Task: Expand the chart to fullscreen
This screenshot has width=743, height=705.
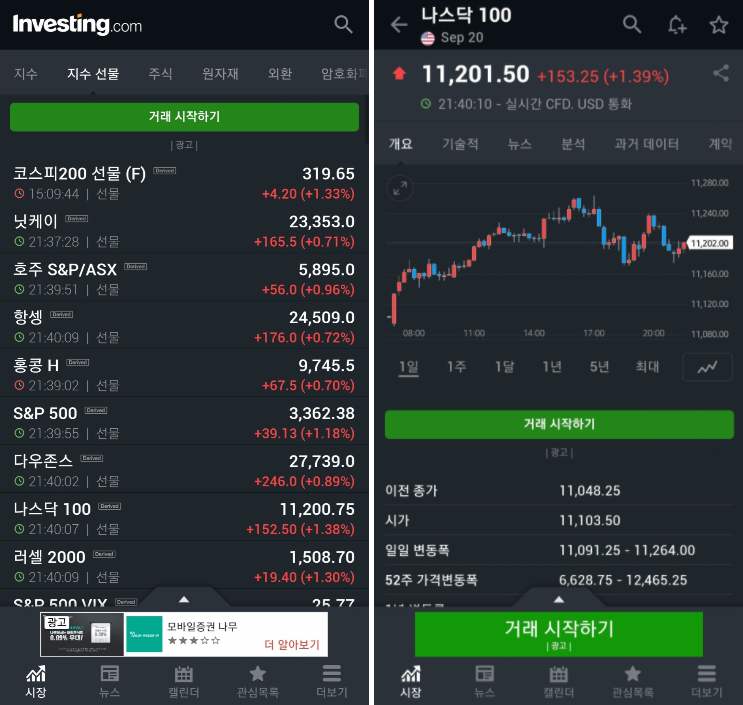Action: tap(400, 188)
